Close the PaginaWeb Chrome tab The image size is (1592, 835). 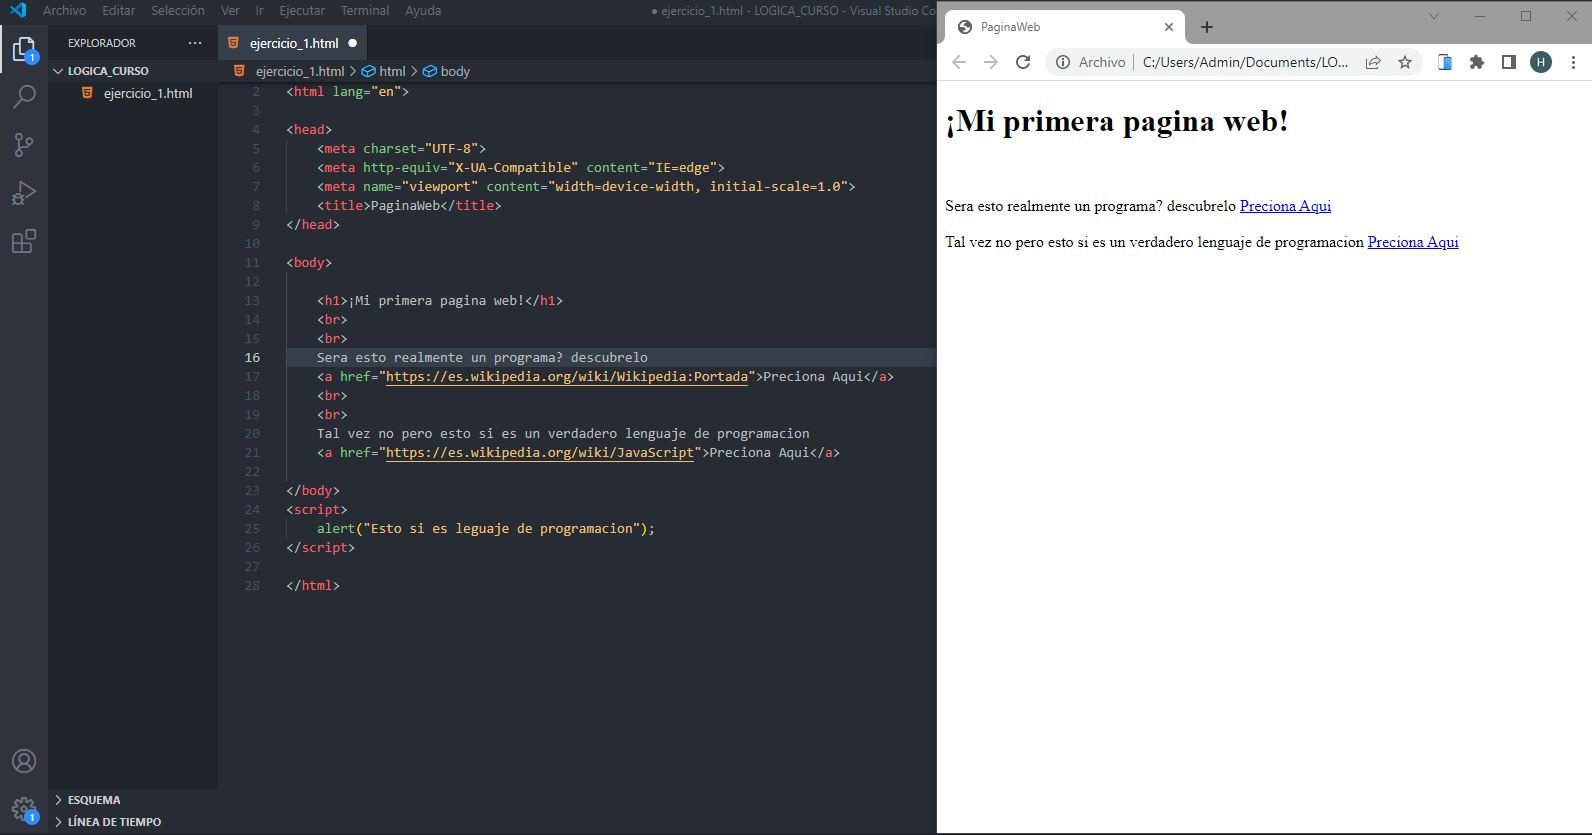click(x=1169, y=27)
